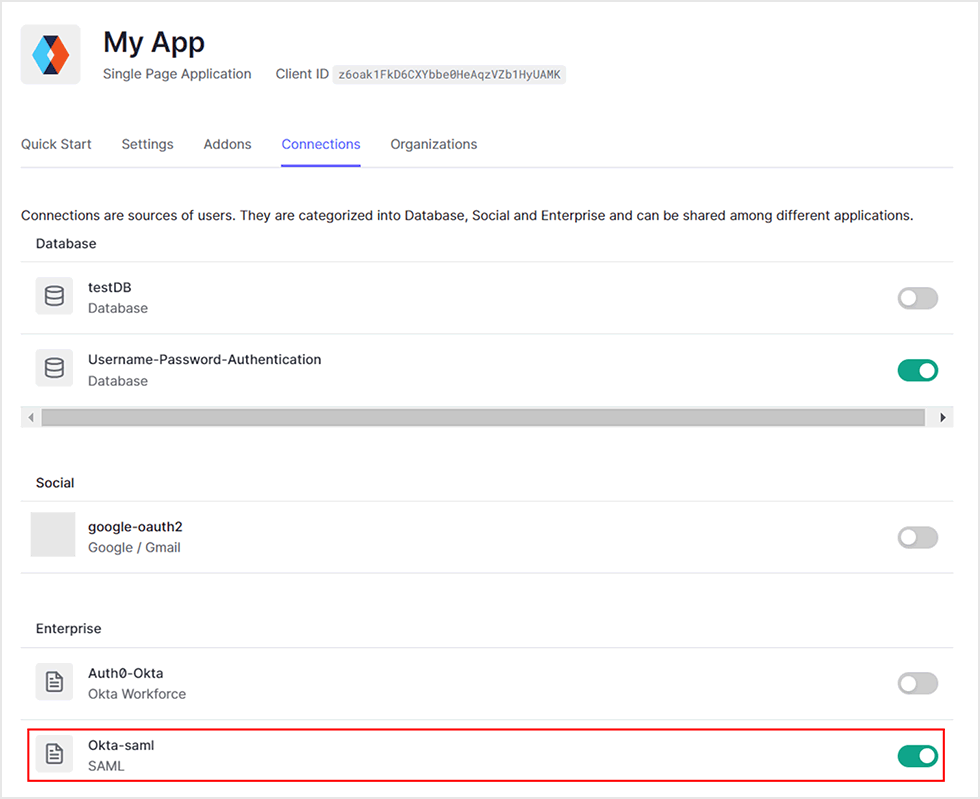
Task: Select the Connections tab
Action: point(321,144)
